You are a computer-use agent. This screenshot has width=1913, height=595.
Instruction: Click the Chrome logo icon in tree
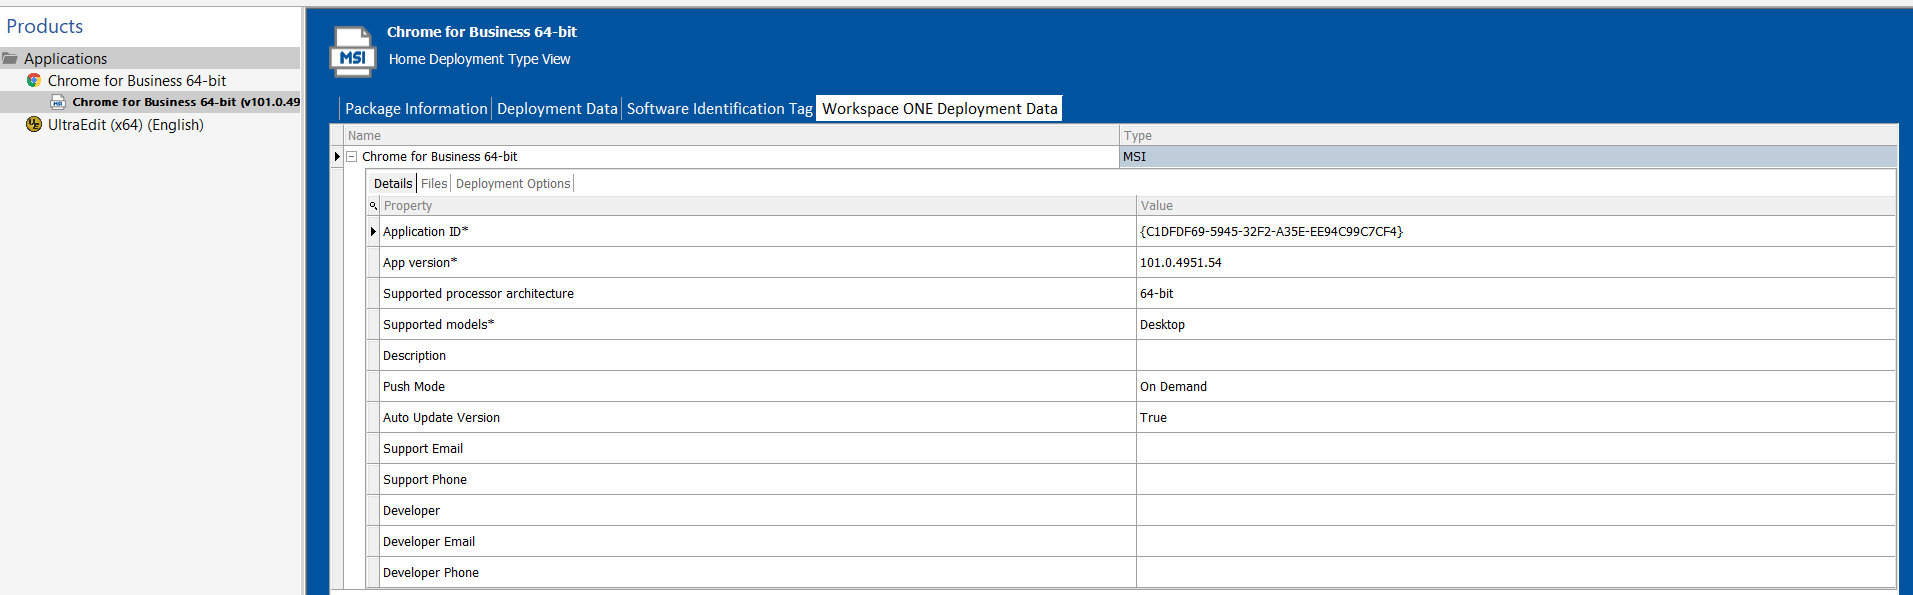[x=34, y=81]
